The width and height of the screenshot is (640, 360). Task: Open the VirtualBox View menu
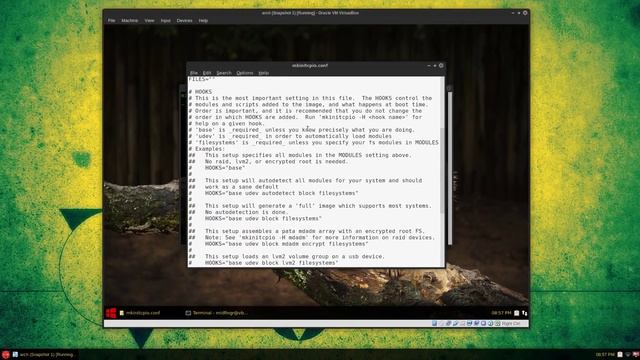tap(149, 20)
